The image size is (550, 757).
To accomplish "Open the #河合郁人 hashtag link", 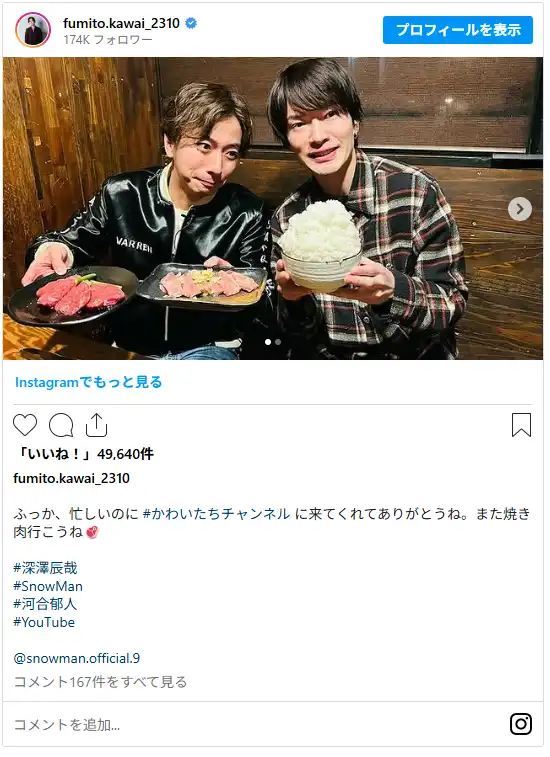I will [x=45, y=604].
